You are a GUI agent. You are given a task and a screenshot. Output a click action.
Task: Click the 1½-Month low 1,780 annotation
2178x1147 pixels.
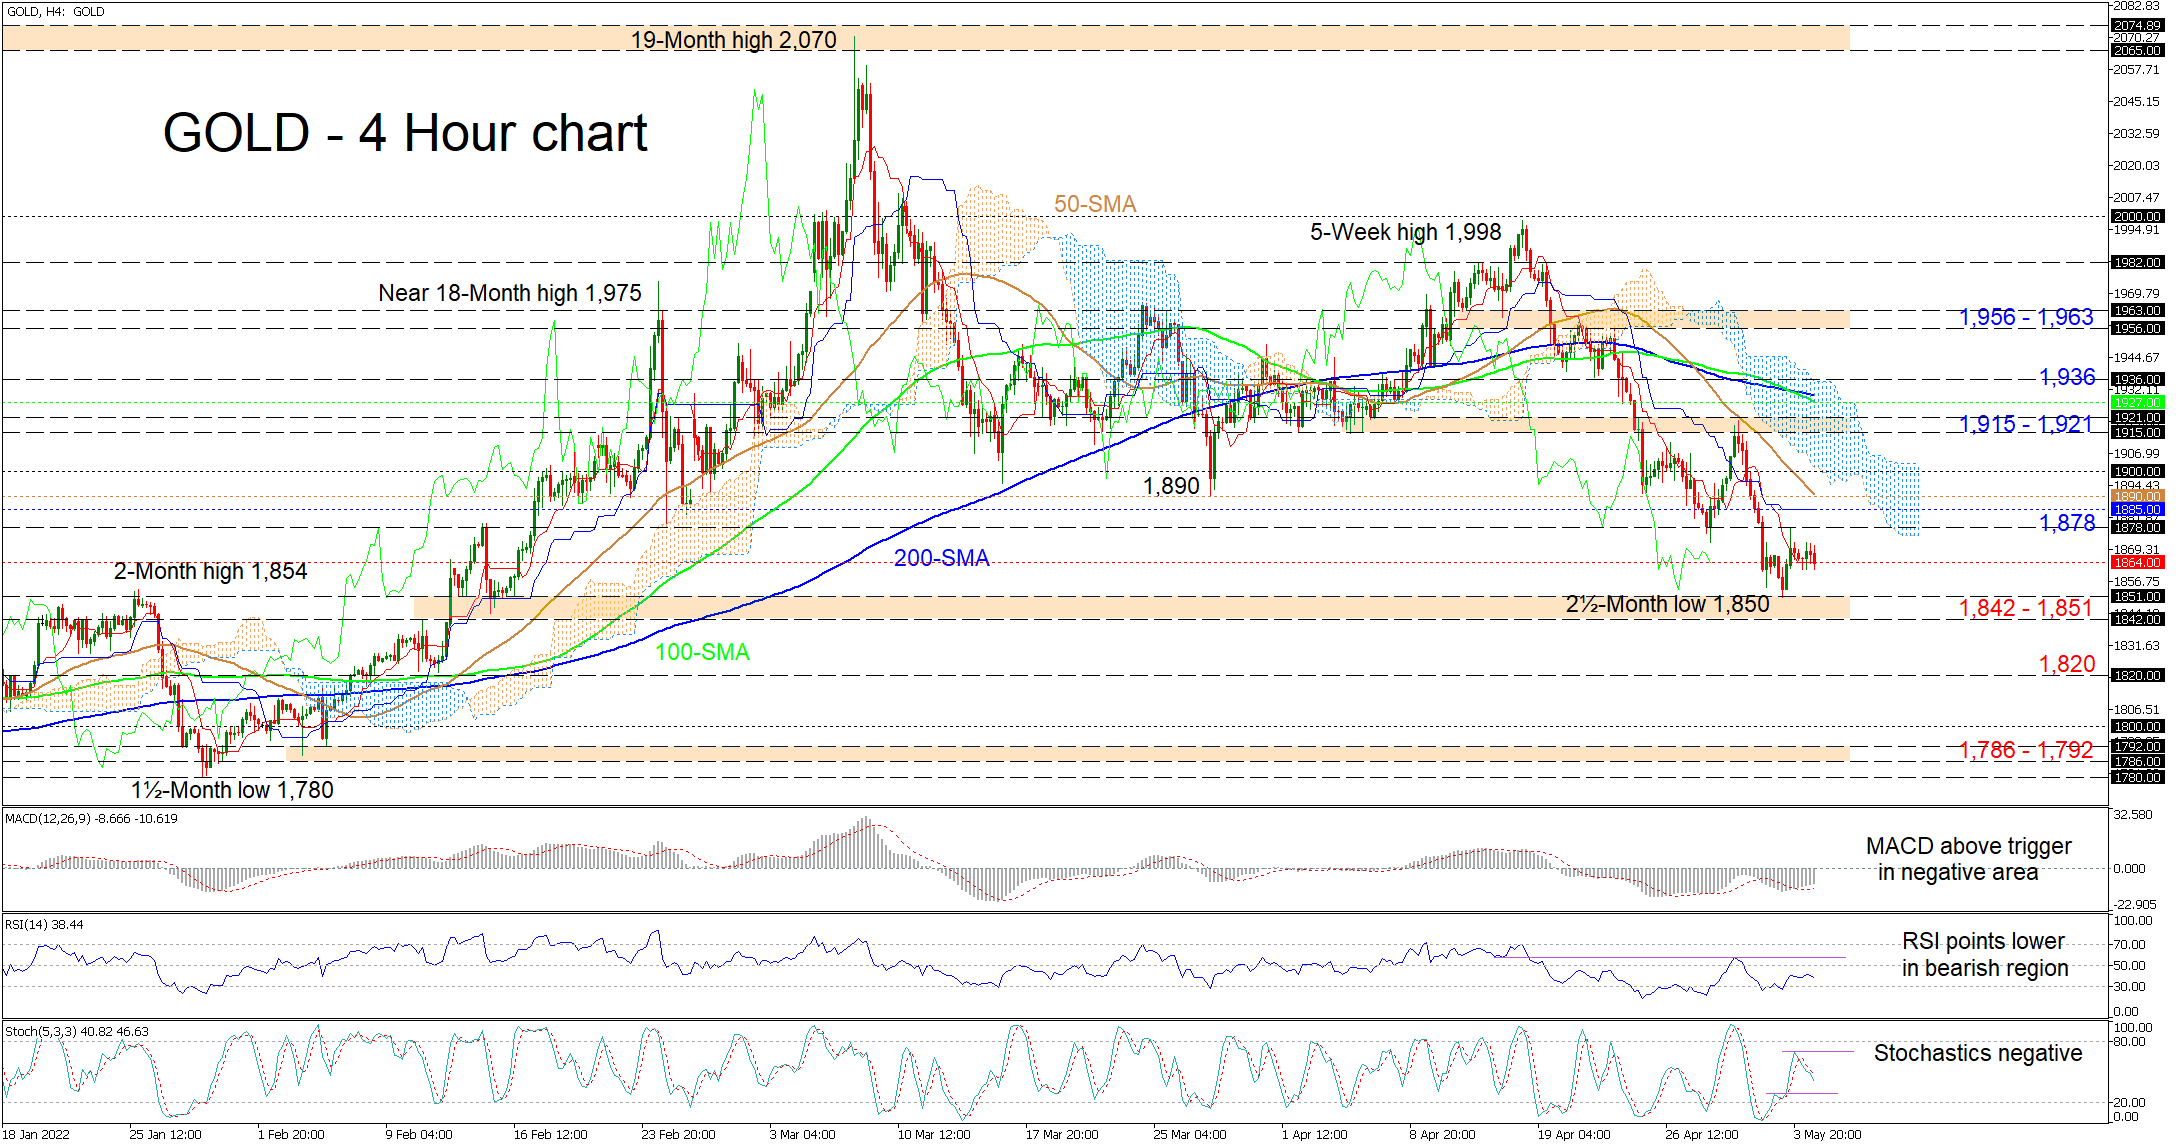click(232, 790)
